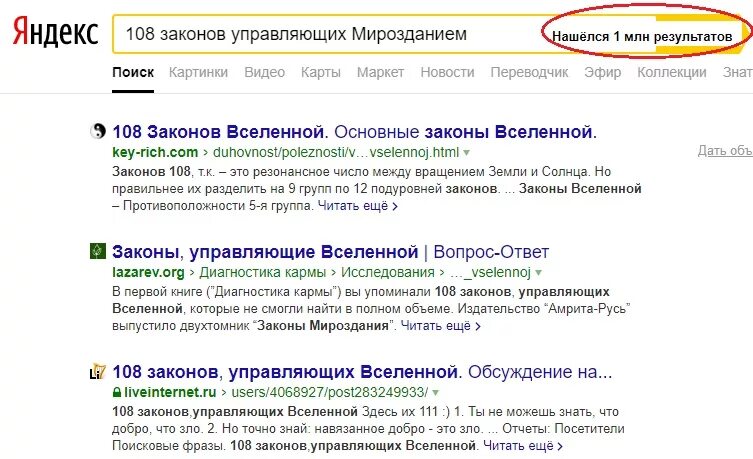Switch to the Эфир tab
Screen dimensions: 753x459
[603, 72]
